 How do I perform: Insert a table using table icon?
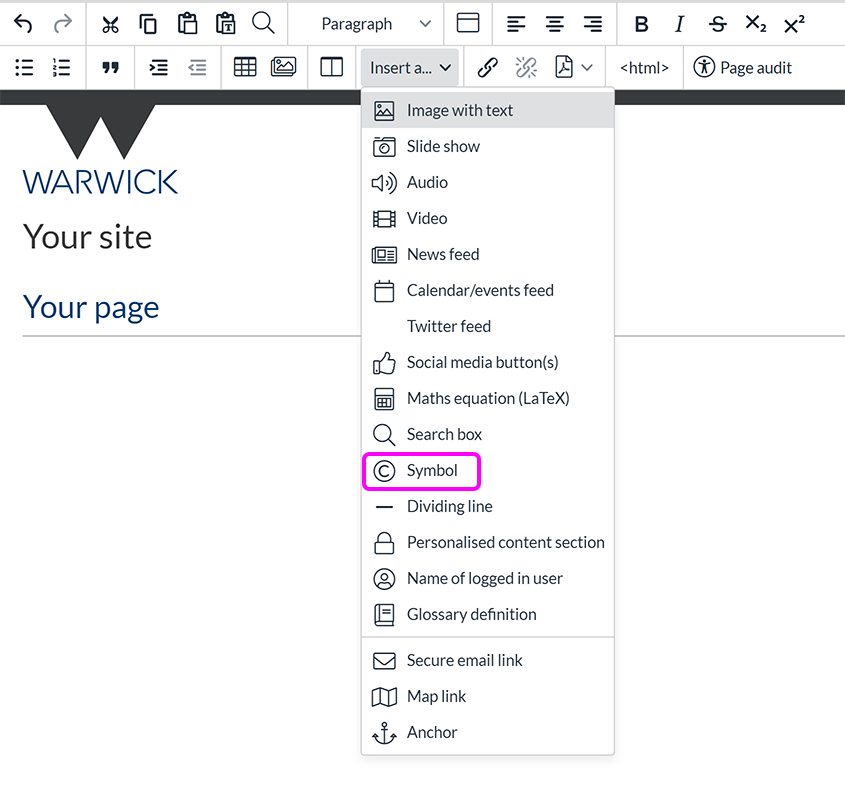245,67
